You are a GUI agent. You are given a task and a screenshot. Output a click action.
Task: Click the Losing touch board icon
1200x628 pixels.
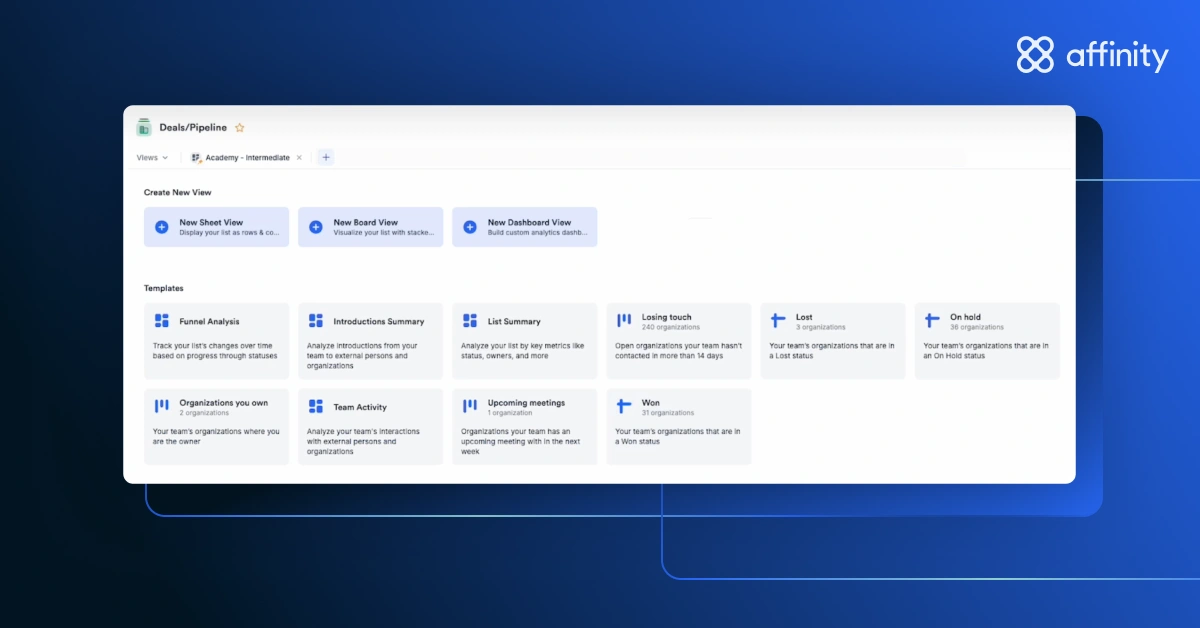(x=624, y=321)
